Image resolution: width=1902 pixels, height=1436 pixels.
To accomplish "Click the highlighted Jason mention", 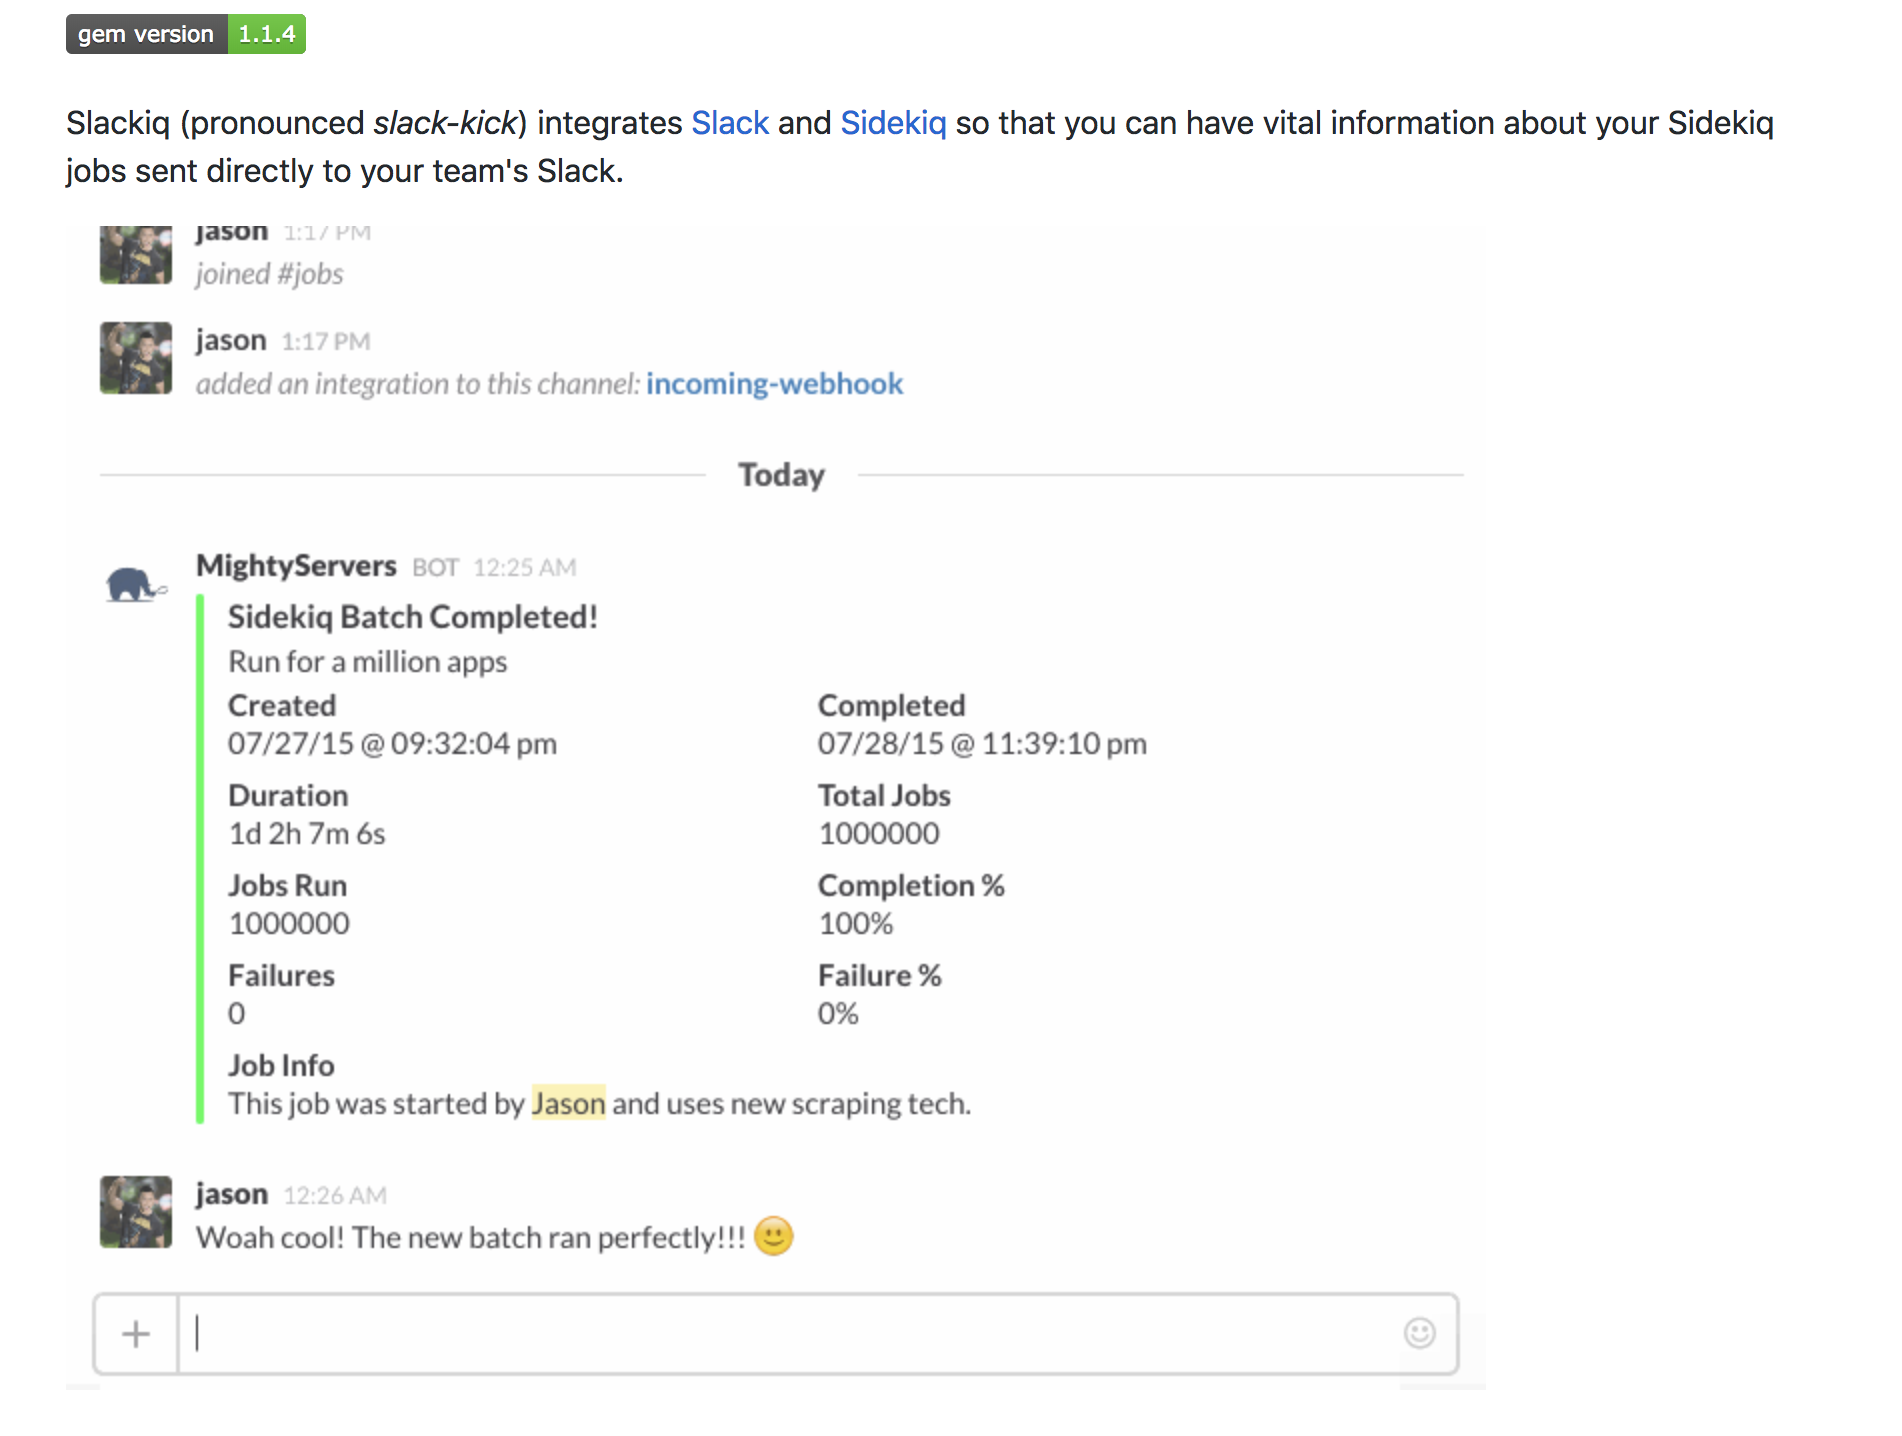I will (x=568, y=1103).
